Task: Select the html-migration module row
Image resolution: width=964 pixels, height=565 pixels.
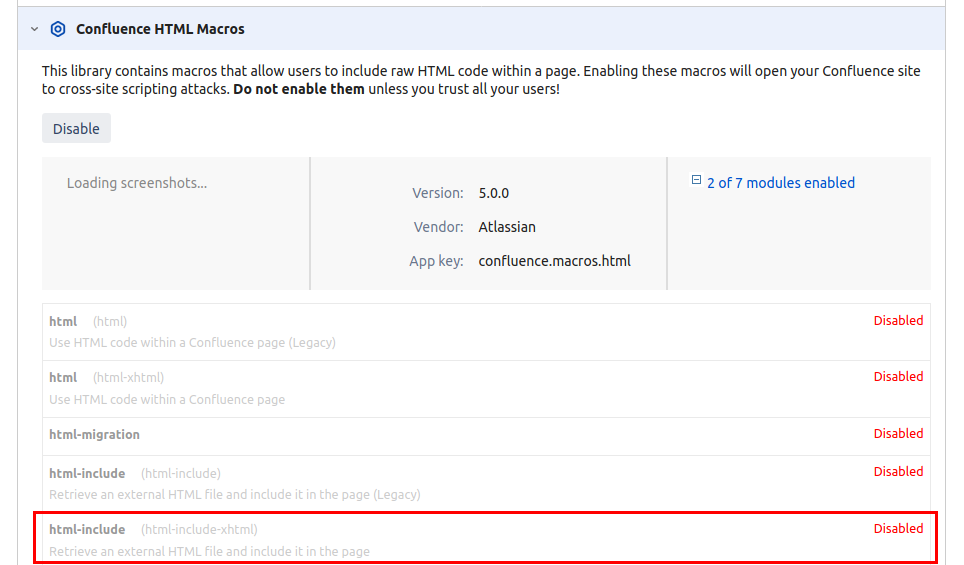Action: coord(486,437)
